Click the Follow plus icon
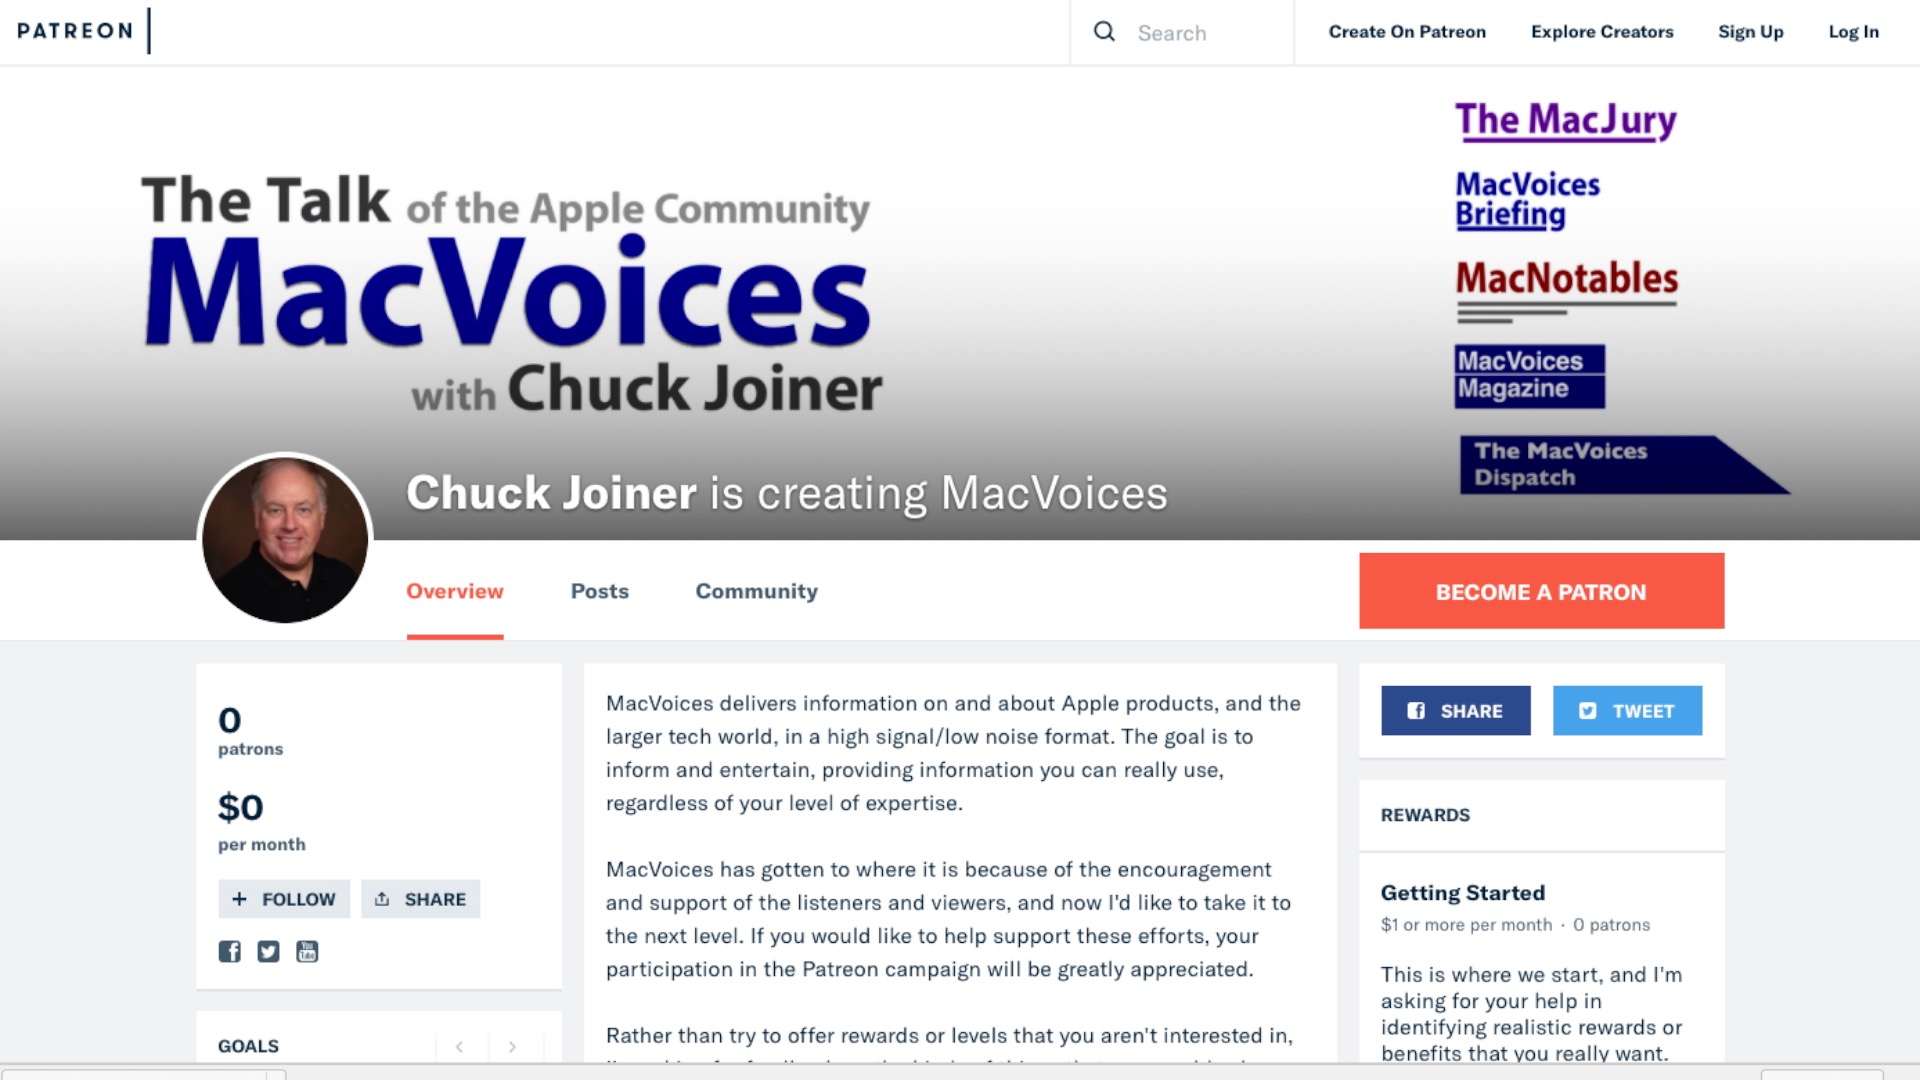The width and height of the screenshot is (1920, 1080). pos(240,898)
